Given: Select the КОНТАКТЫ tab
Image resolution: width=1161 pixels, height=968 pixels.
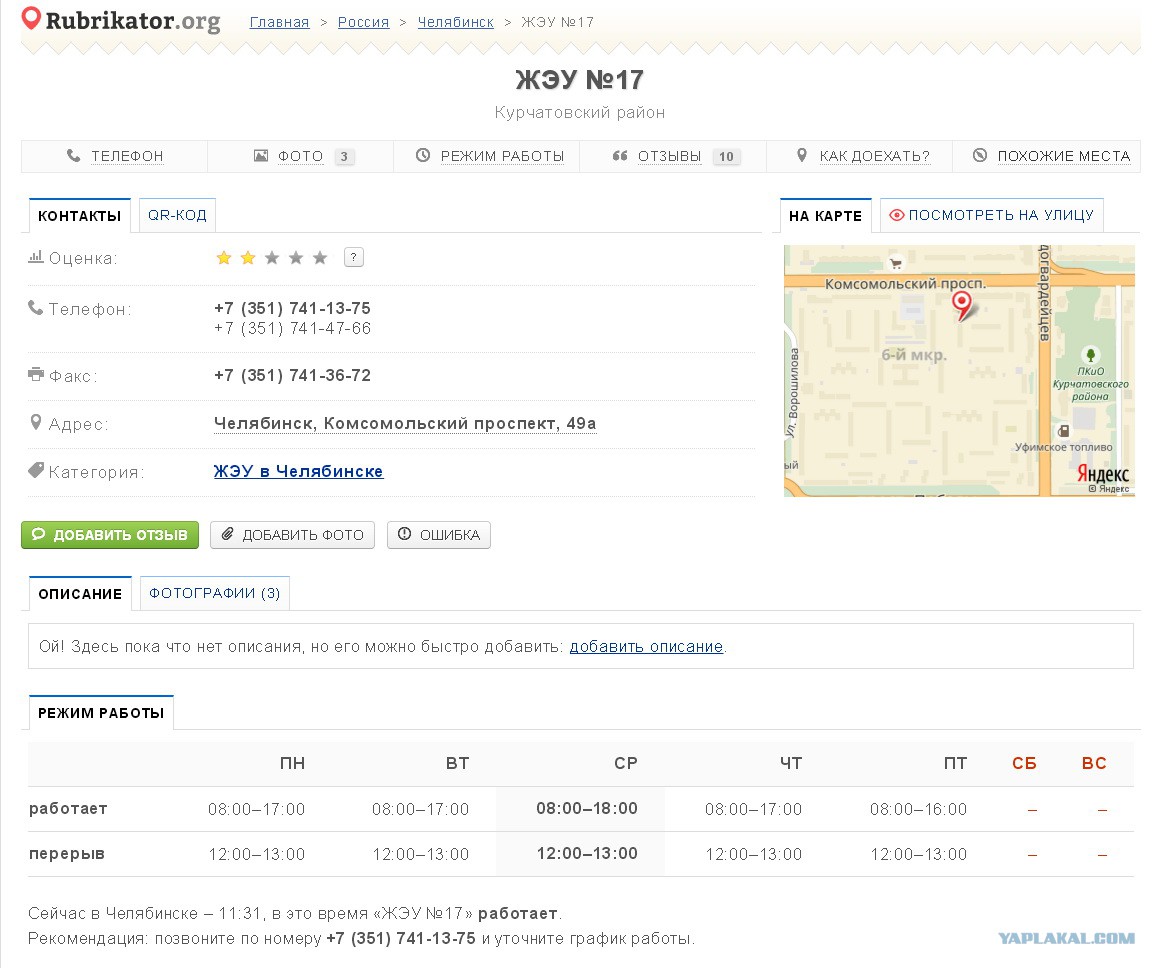Looking at the screenshot, I should pos(80,216).
